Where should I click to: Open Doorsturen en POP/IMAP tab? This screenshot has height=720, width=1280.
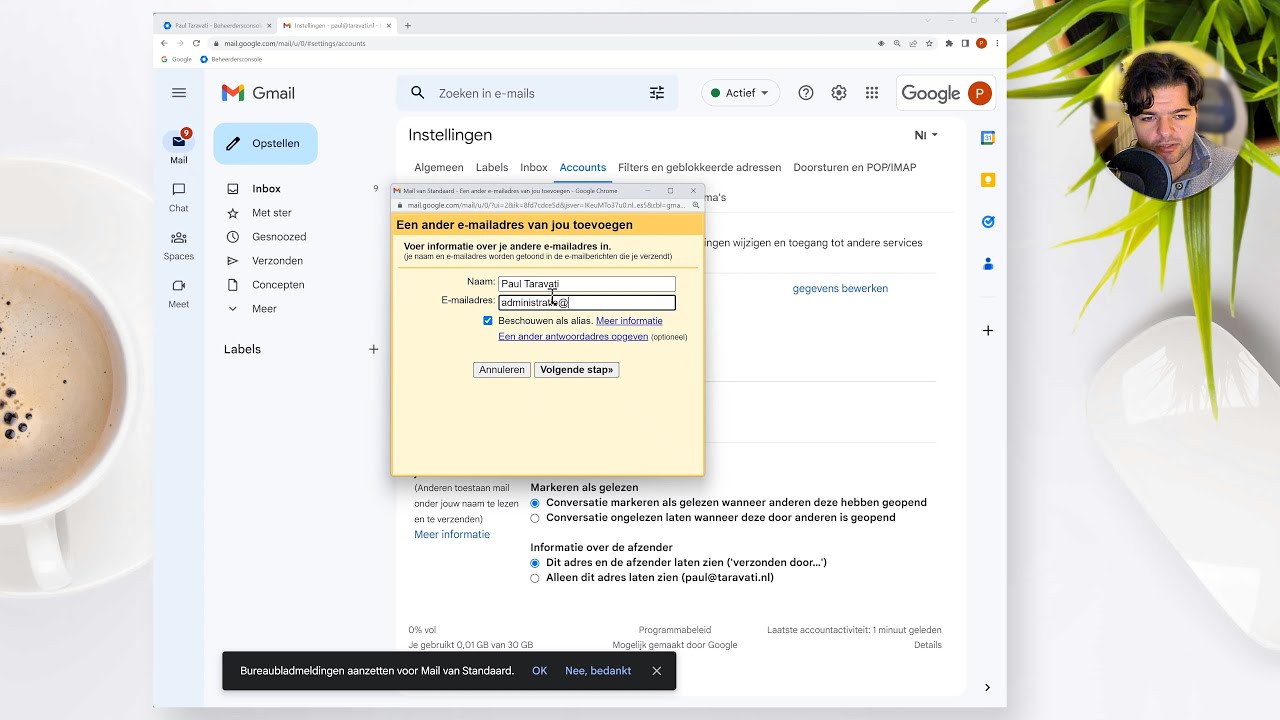855,167
